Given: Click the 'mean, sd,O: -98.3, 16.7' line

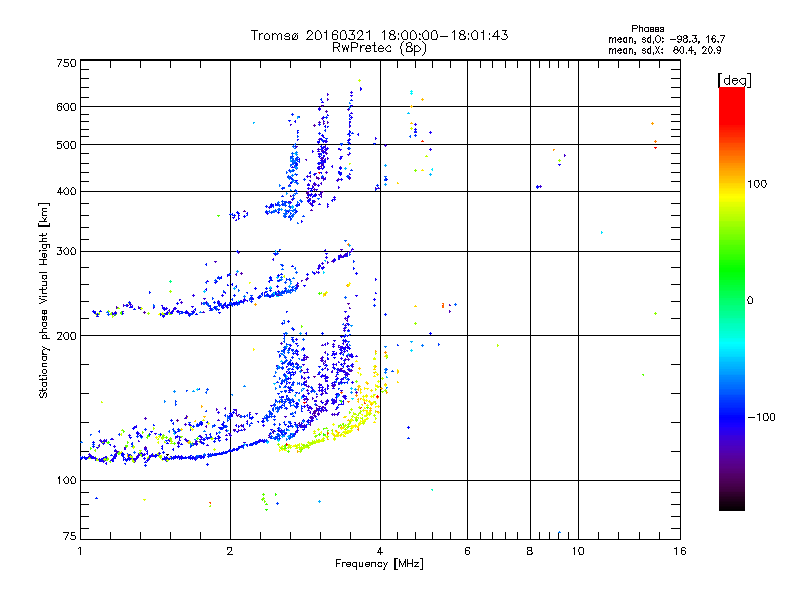Looking at the screenshot, I should (x=666, y=39).
